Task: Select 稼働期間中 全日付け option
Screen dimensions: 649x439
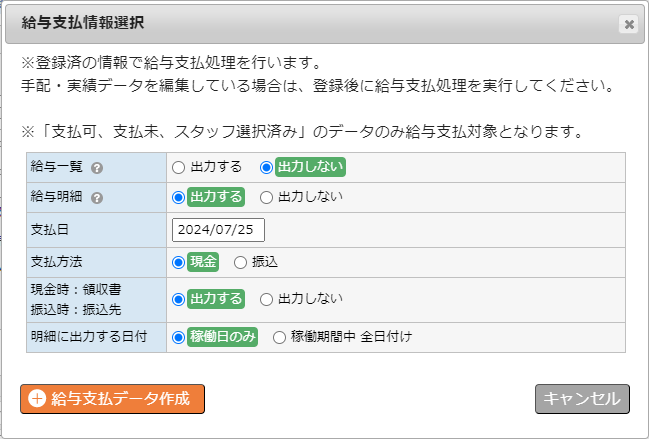Action: [x=279, y=337]
